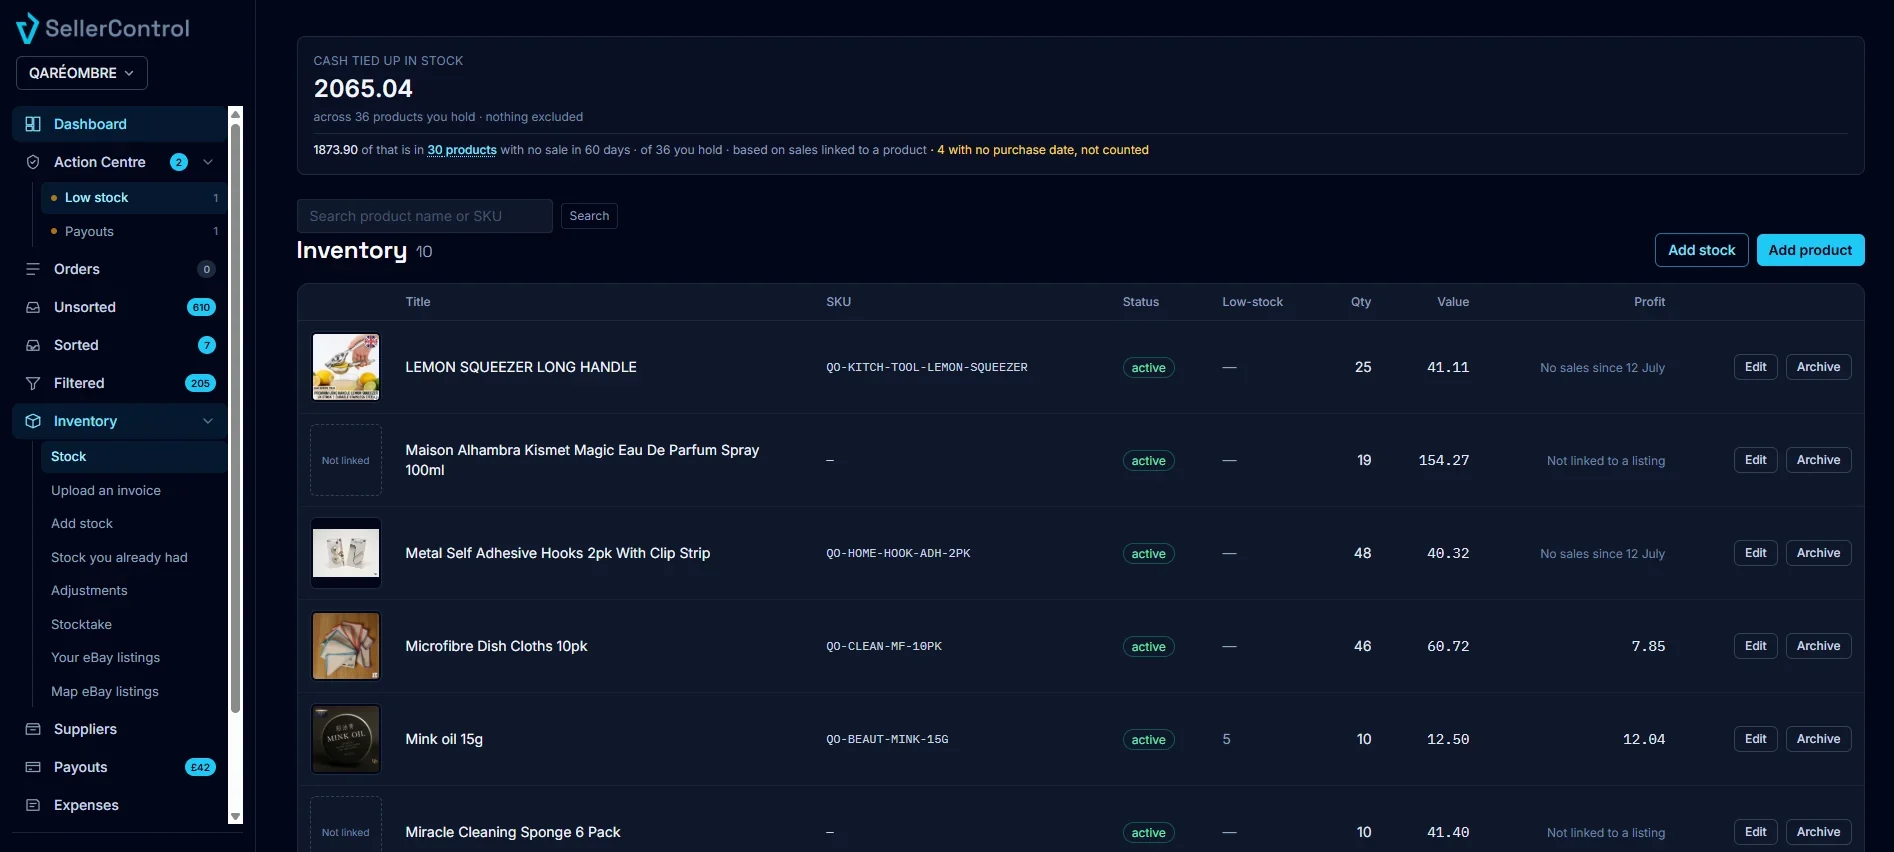Click the Unsorted inbox icon
The image size is (1894, 852).
coord(33,307)
